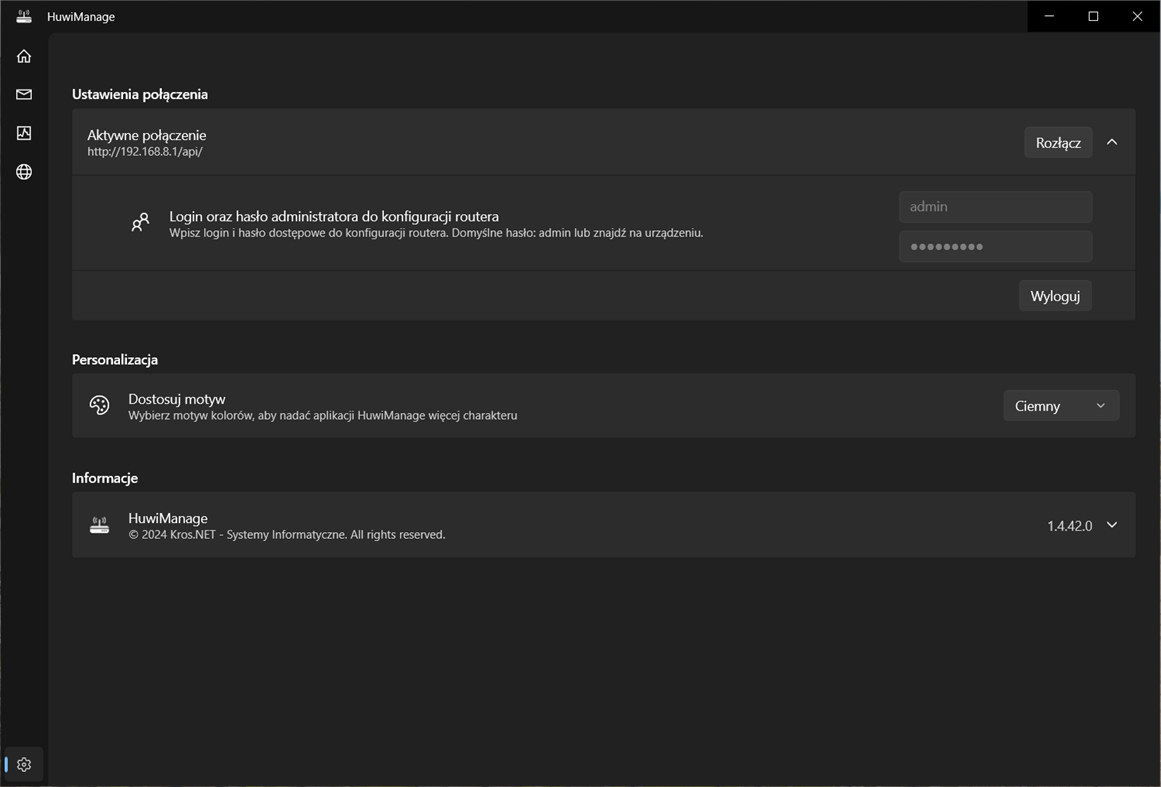Expand the HuwiManage version info chevron
Image resolution: width=1161 pixels, height=787 pixels.
[x=1111, y=524]
